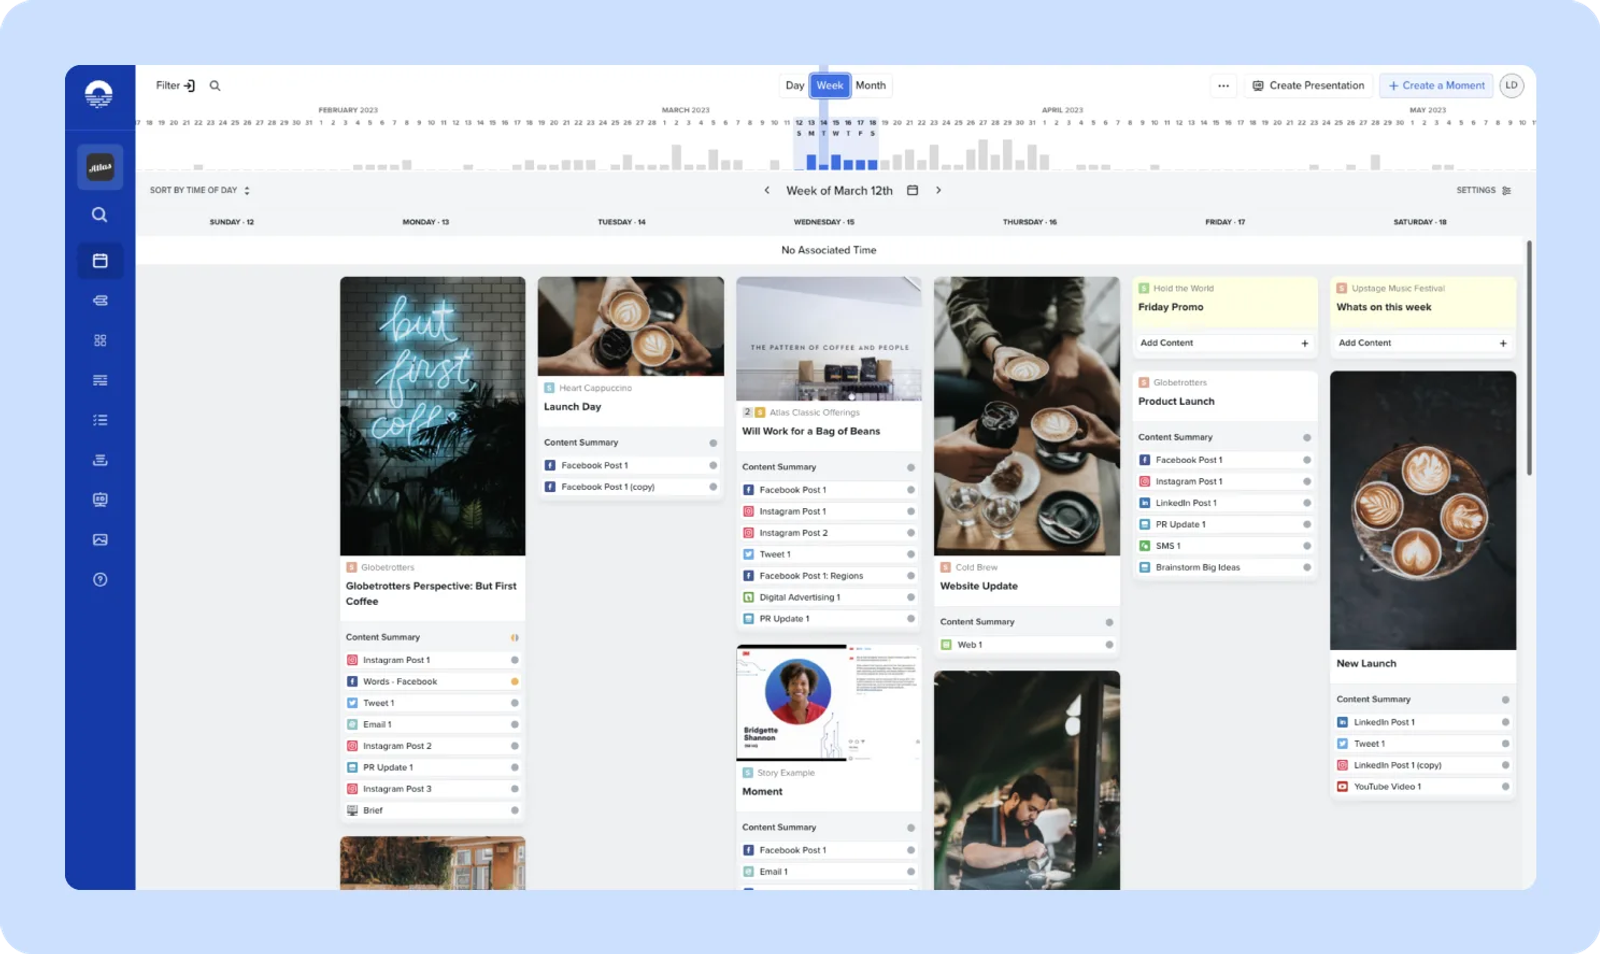Switch to Week view
This screenshot has width=1600, height=954.
(830, 86)
